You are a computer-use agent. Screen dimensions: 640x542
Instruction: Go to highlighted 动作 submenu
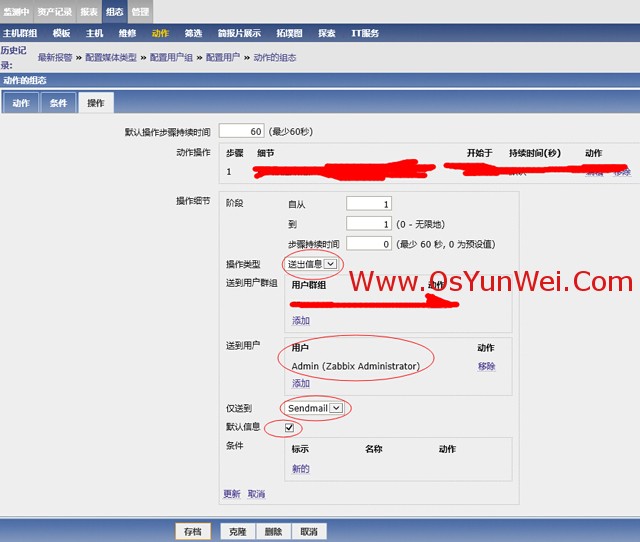(x=160, y=33)
